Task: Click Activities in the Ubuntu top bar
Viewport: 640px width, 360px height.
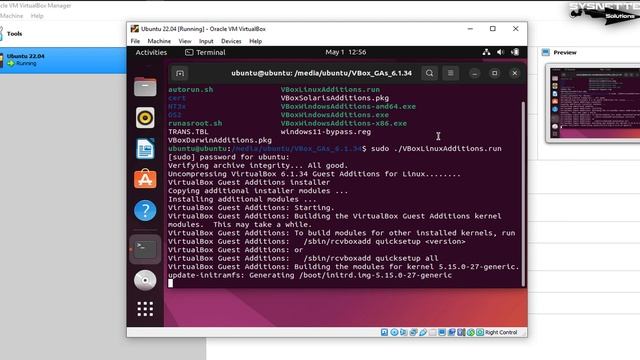Action: tap(151, 52)
